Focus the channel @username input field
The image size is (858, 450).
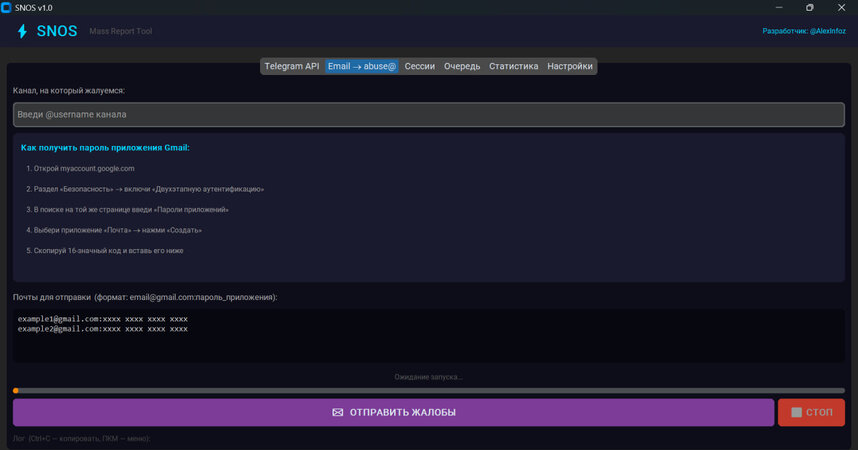click(x=428, y=114)
